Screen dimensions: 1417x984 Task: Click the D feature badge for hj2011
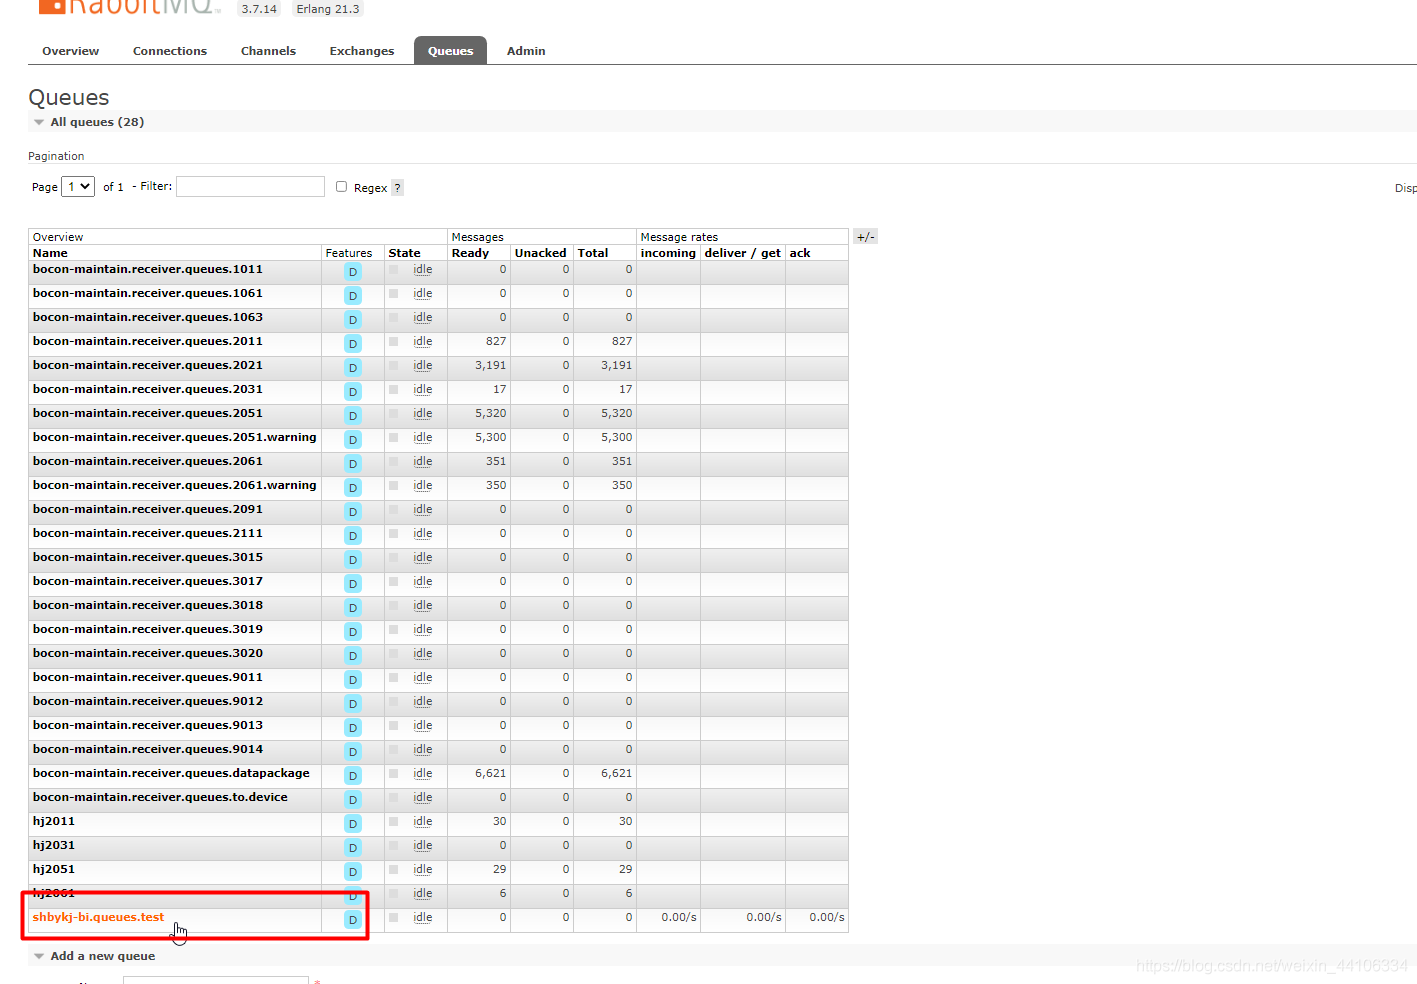(x=353, y=824)
